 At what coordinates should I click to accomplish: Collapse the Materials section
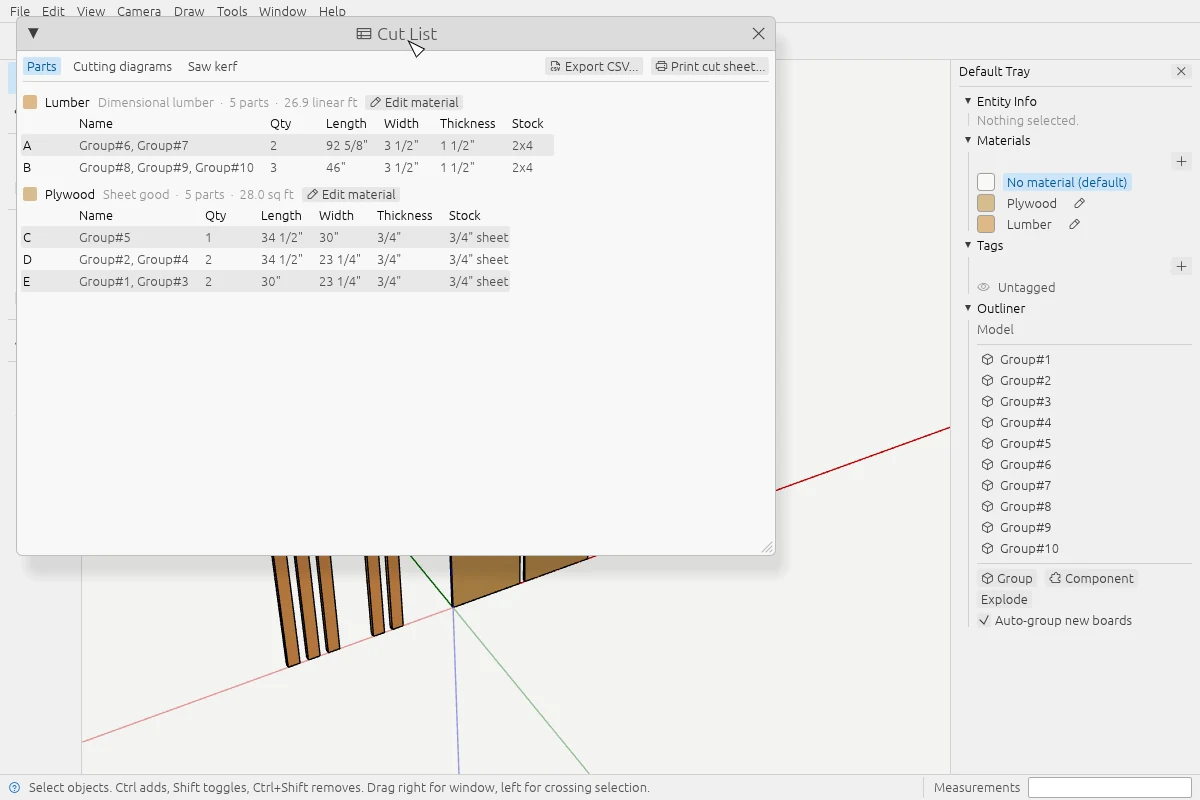968,140
